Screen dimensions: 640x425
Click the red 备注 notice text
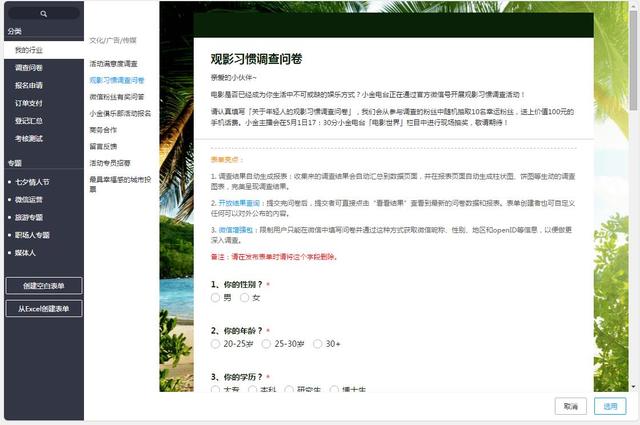(274, 257)
